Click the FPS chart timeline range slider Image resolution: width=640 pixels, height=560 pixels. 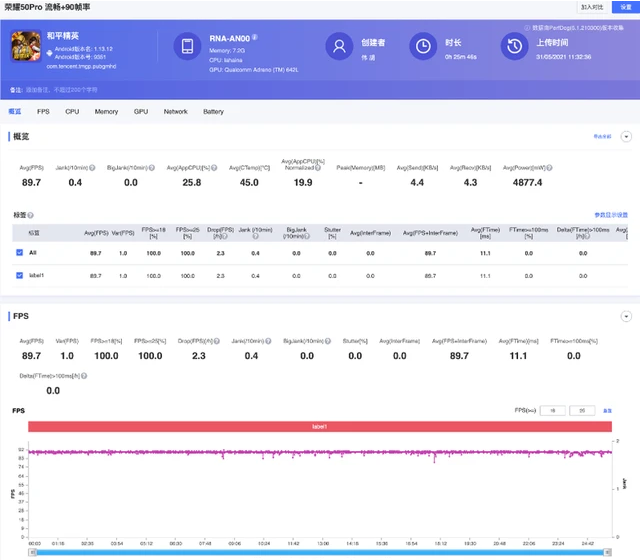click(320, 552)
